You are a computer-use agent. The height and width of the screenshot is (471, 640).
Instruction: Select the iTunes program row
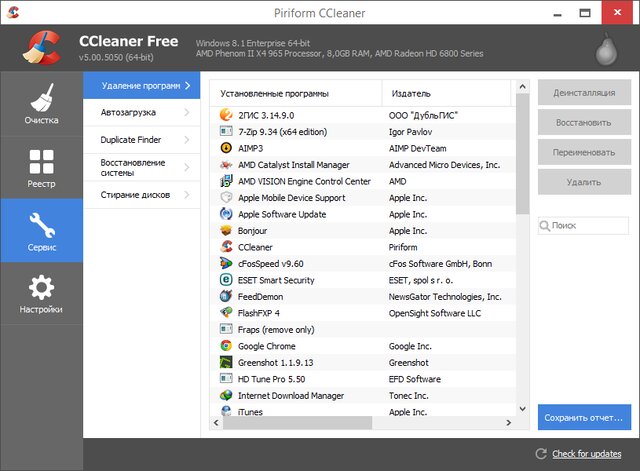[x=362, y=411]
